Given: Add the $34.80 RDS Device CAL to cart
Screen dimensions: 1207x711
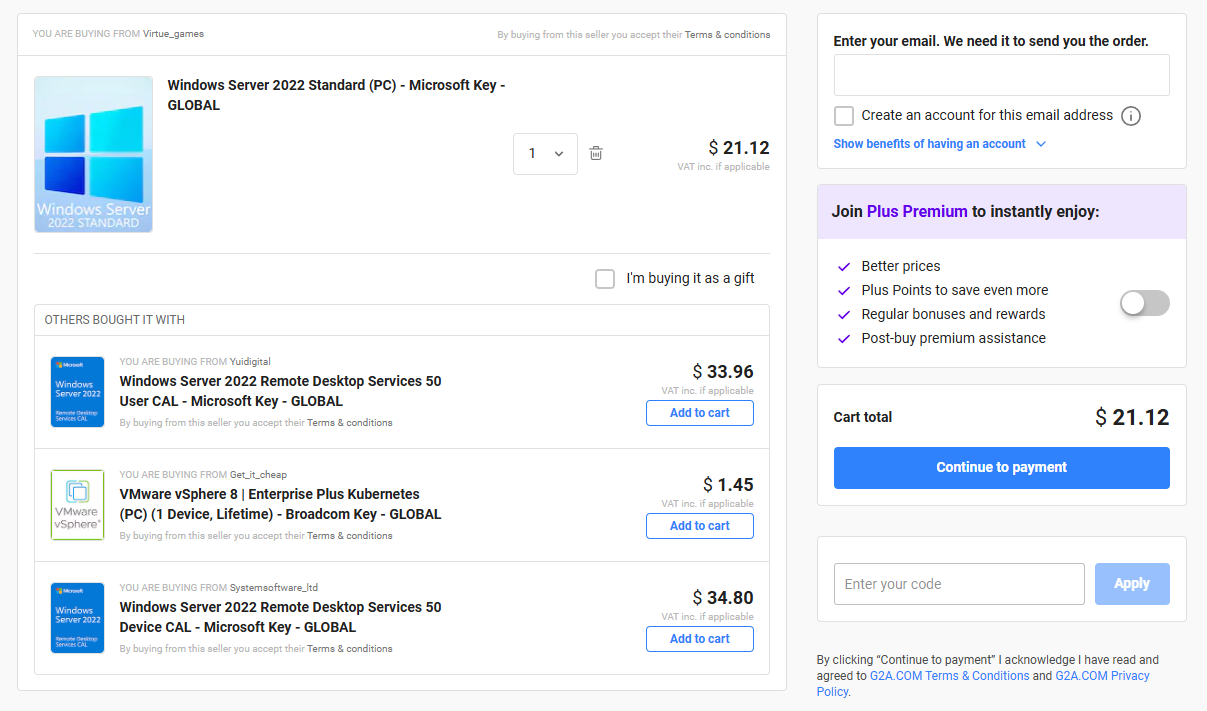Looking at the screenshot, I should (x=699, y=639).
